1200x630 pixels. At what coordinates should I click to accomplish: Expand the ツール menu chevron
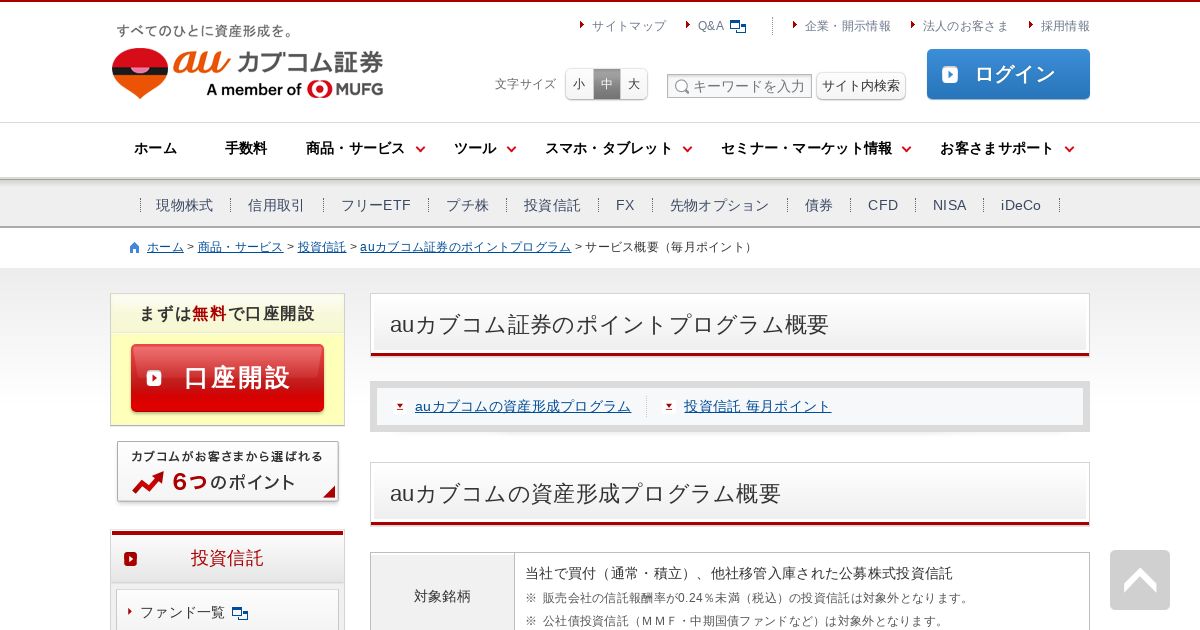(512, 149)
